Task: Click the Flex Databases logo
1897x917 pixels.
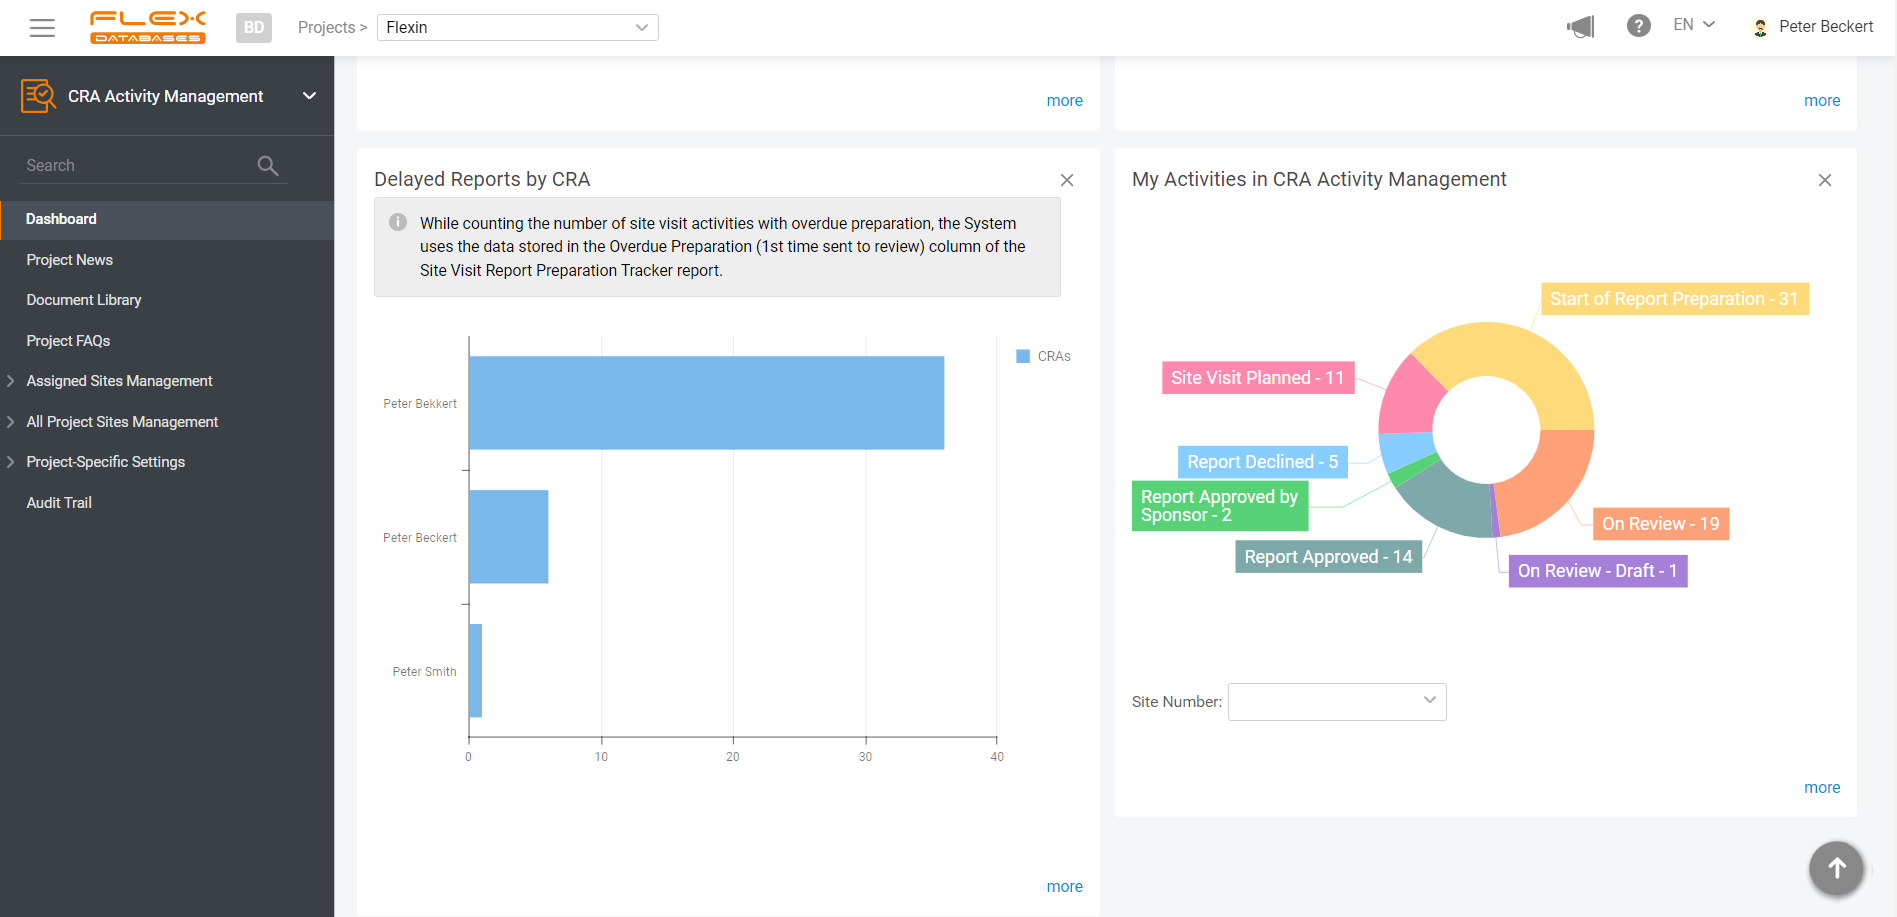Action: (147, 27)
